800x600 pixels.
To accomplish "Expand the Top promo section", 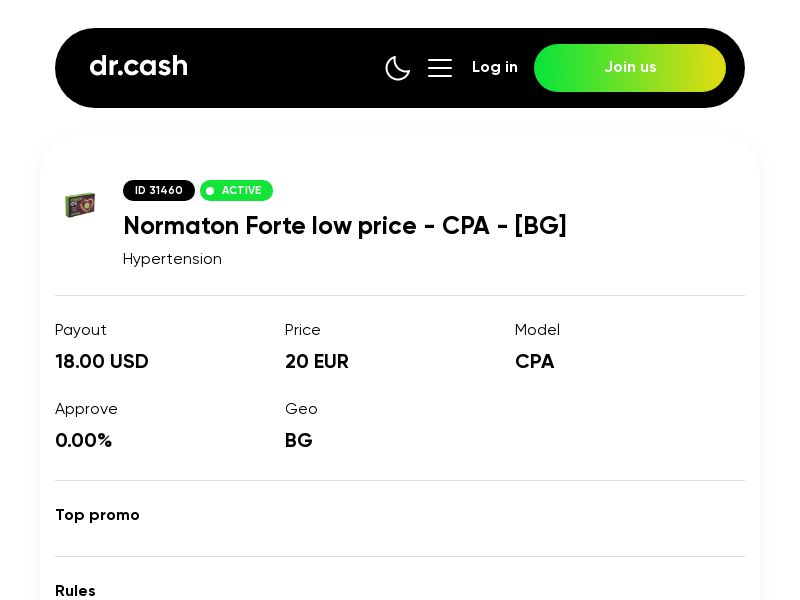I will pyautogui.click(x=97, y=515).
